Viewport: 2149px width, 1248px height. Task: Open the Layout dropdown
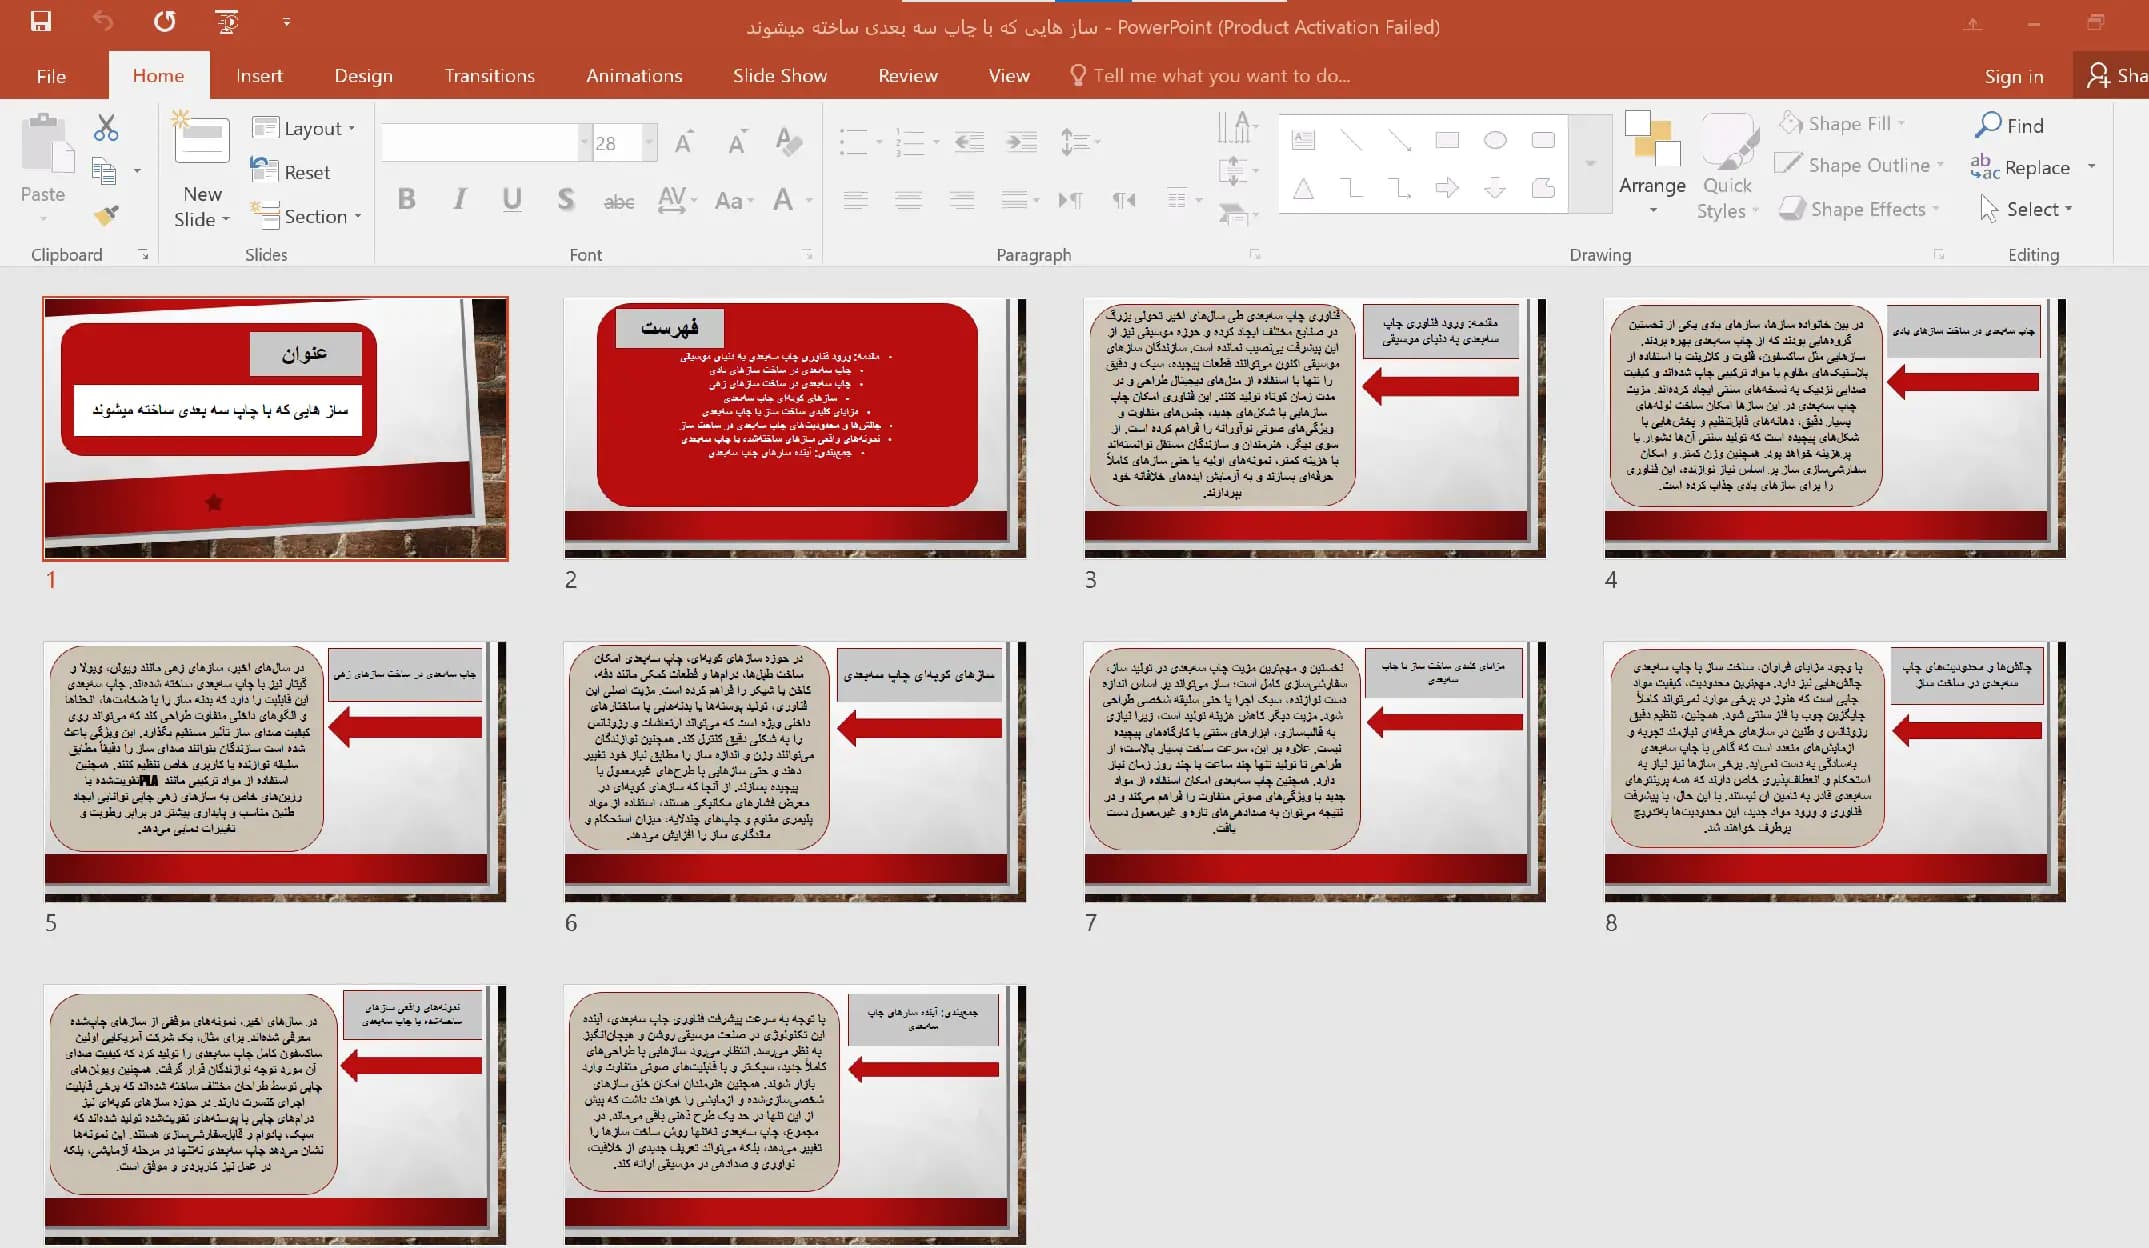(304, 128)
